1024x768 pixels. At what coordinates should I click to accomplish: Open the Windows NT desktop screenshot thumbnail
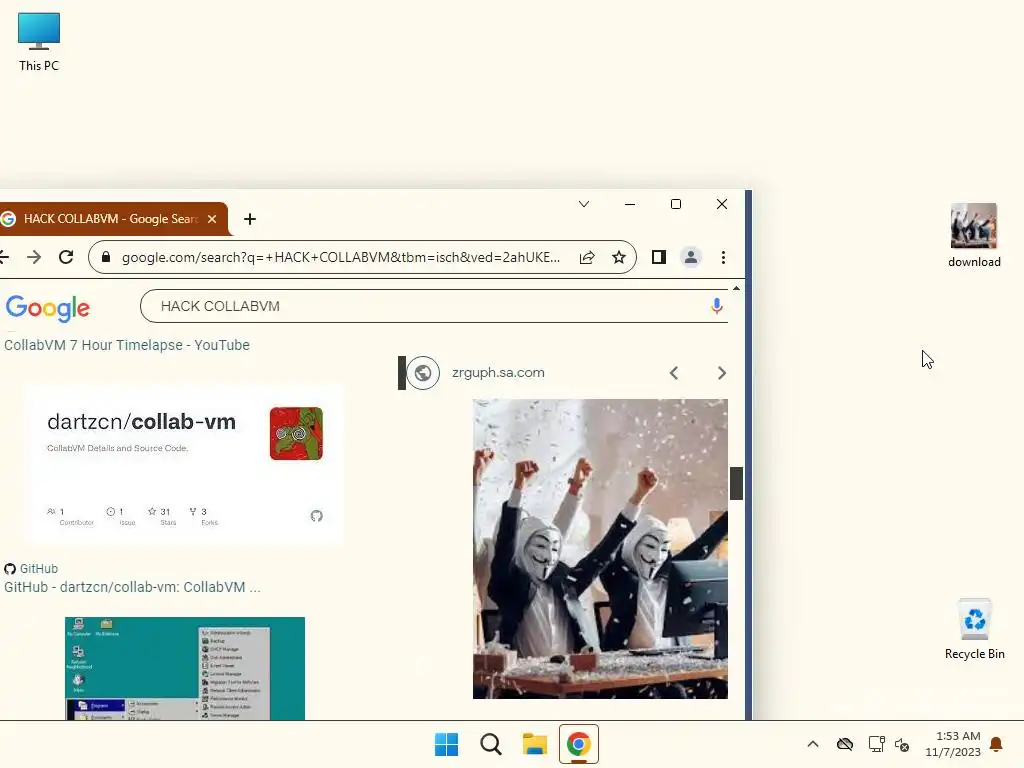pyautogui.click(x=185, y=668)
